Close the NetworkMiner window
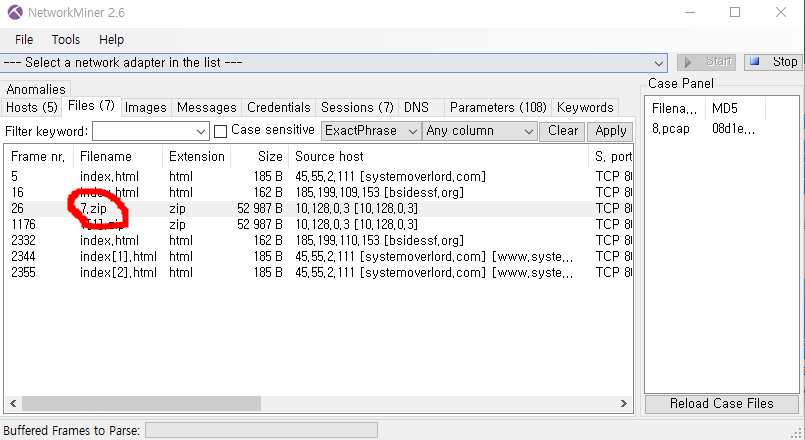Image resolution: width=805 pixels, height=440 pixels. click(781, 12)
